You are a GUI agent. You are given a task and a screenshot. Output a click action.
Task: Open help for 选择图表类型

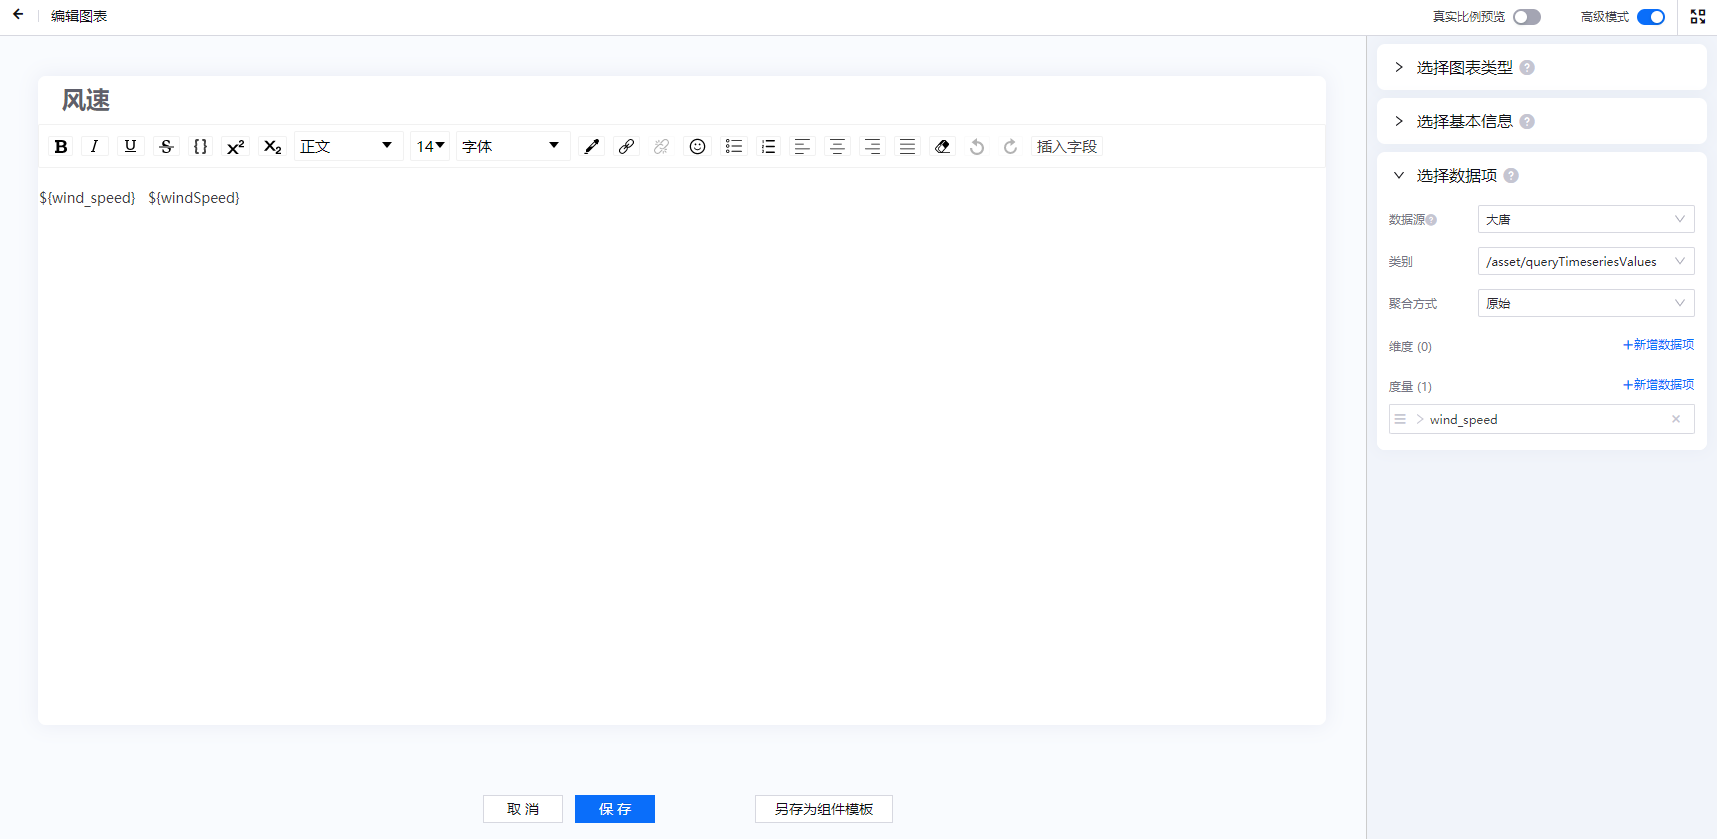(x=1527, y=68)
